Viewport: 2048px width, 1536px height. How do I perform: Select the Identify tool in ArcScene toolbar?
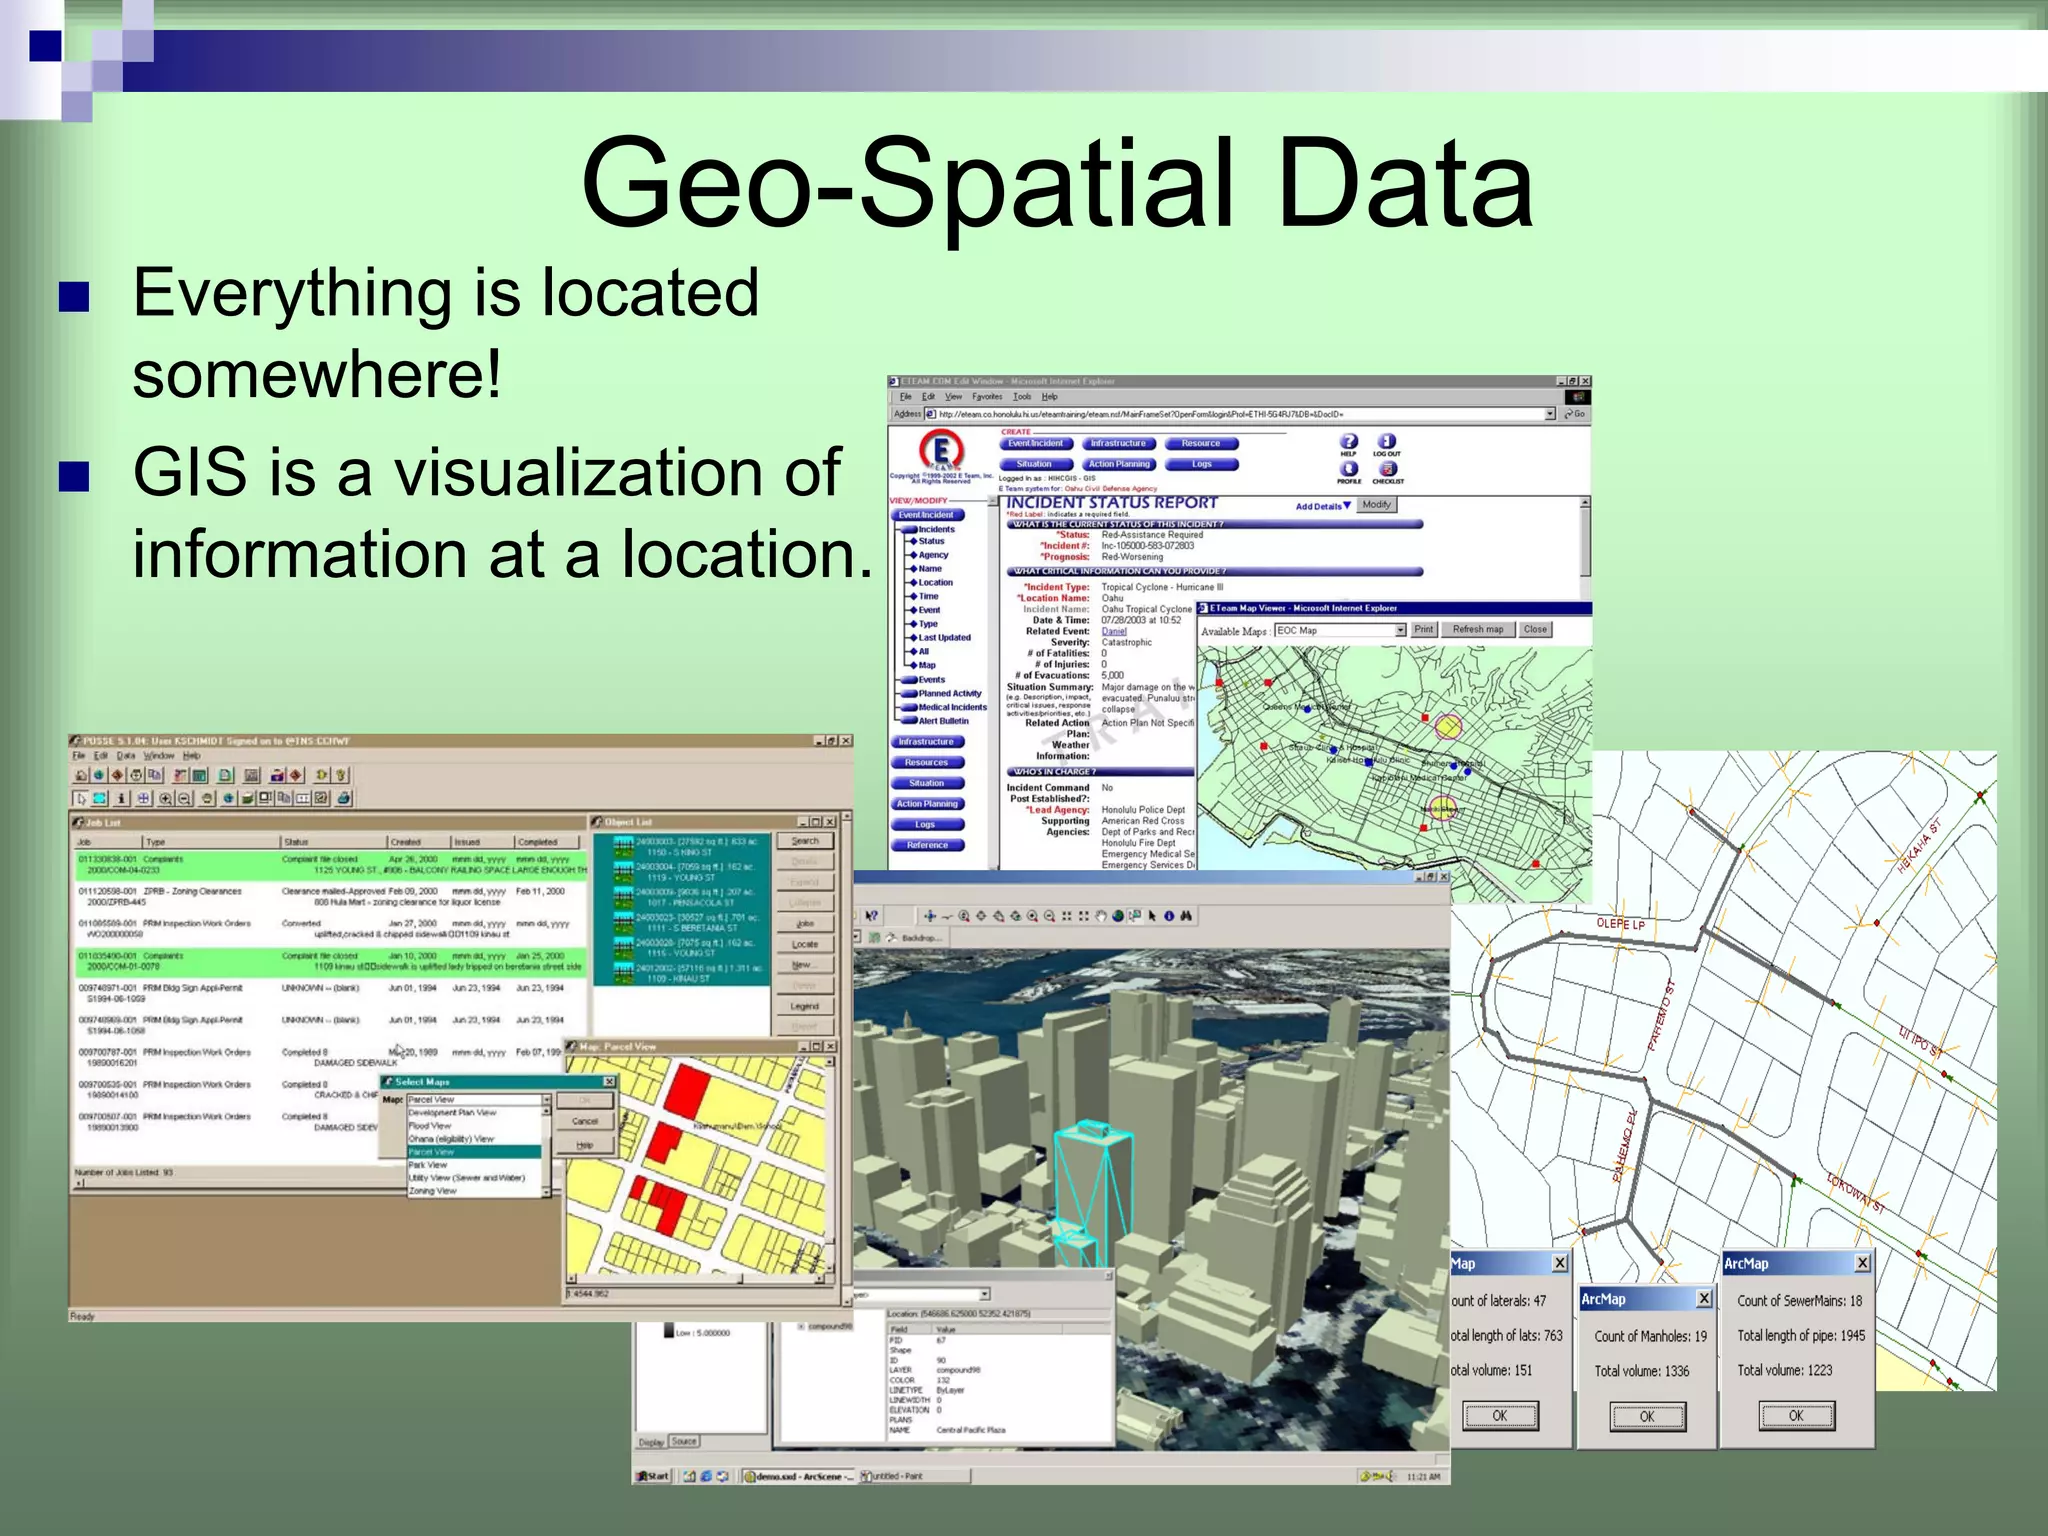(1168, 916)
